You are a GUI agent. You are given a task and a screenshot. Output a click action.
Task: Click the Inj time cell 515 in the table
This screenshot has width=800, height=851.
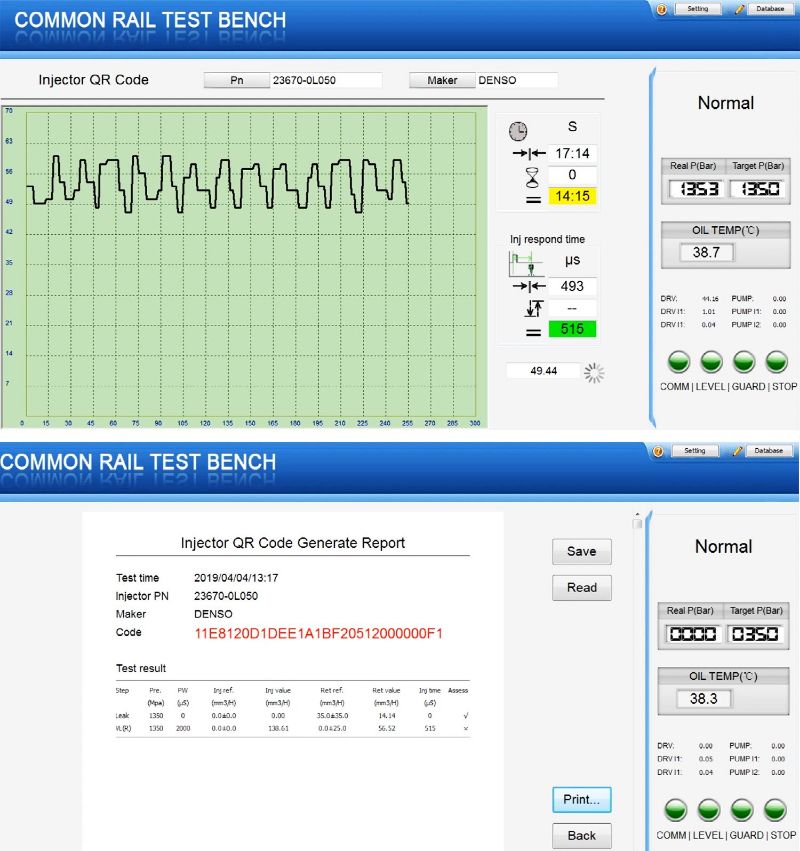(x=430, y=728)
